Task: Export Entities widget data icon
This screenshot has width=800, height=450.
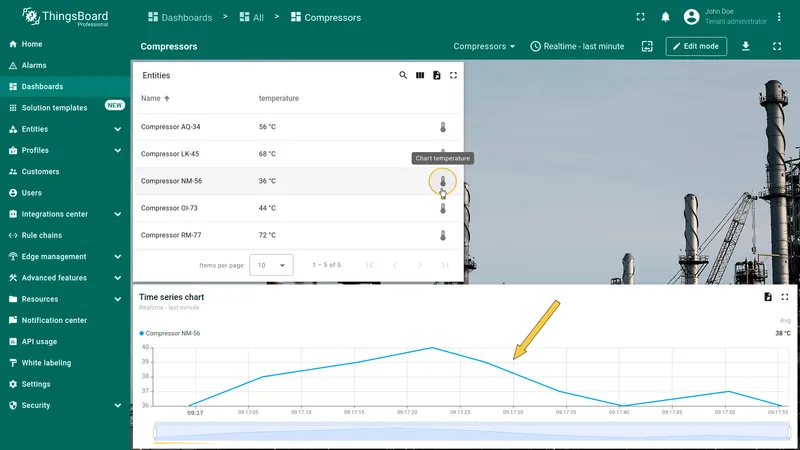Action: (437, 76)
